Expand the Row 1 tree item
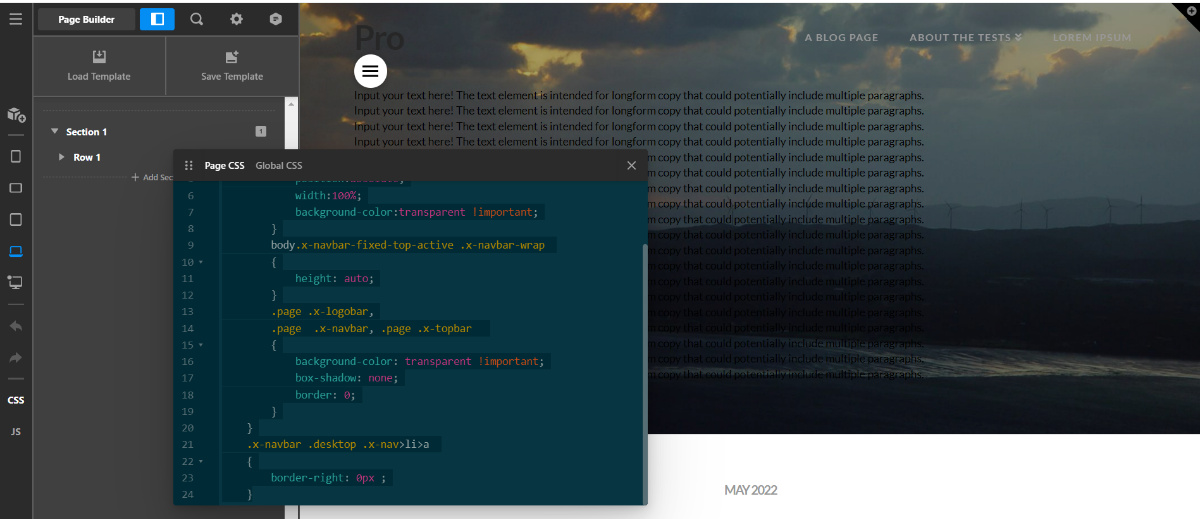The image size is (1200, 519). 62,157
